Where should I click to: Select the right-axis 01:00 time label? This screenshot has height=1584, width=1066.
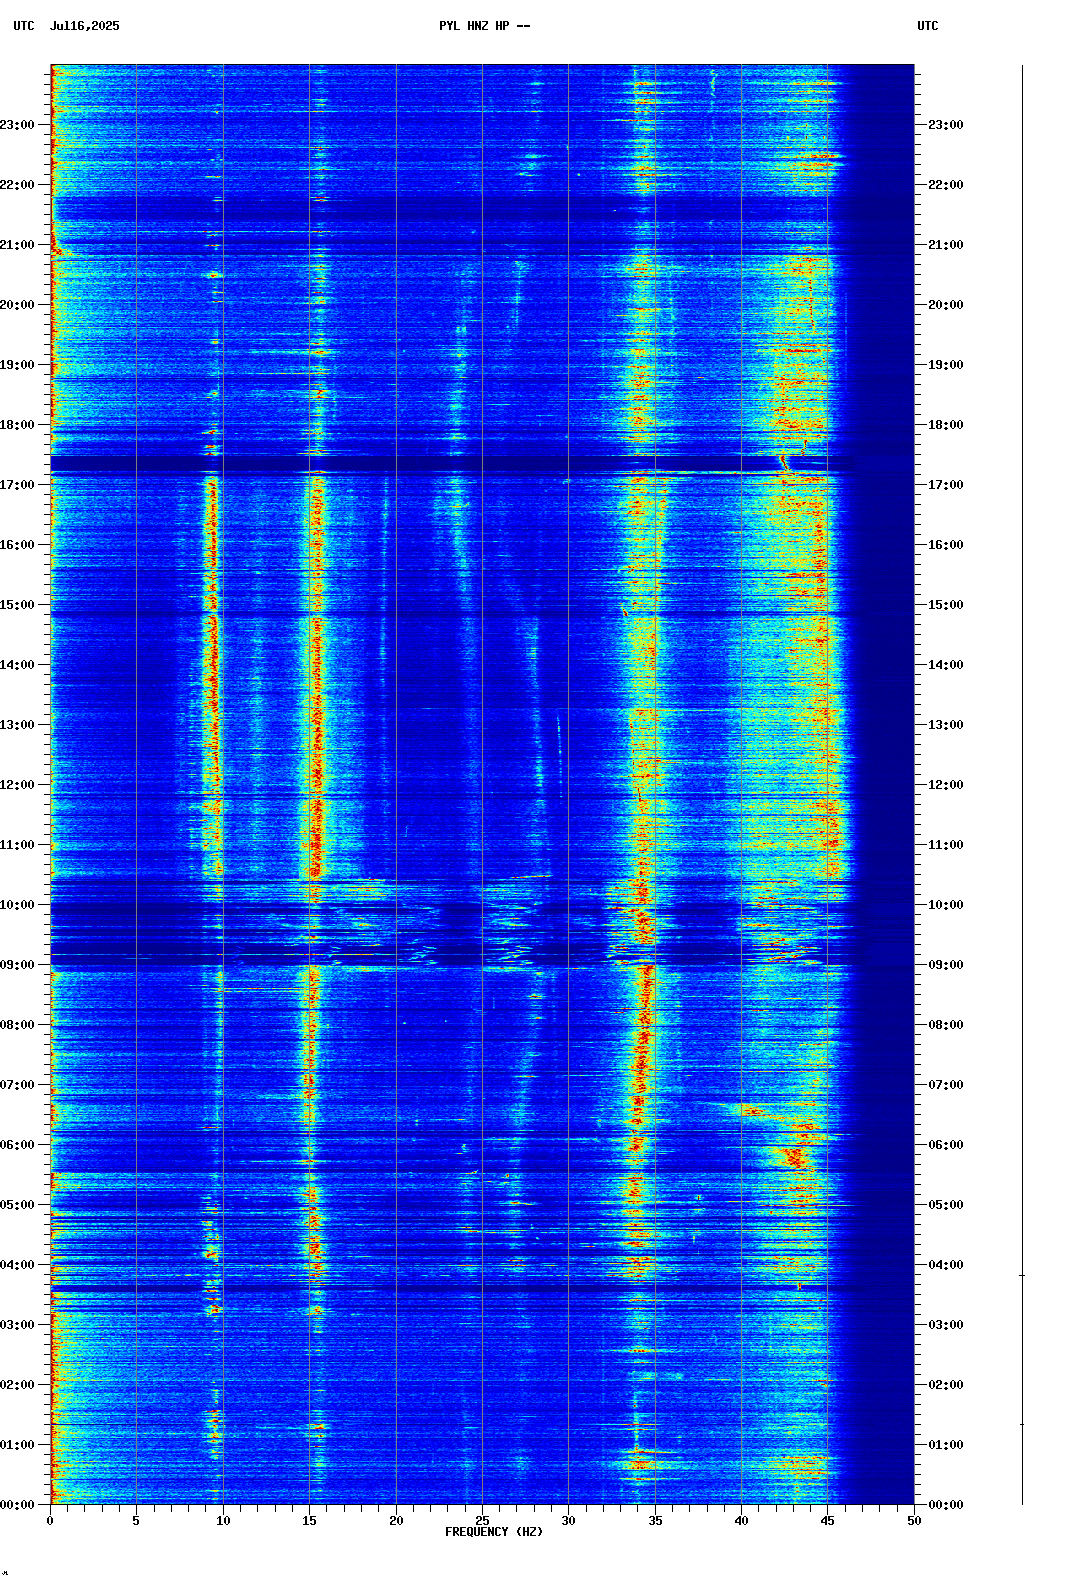point(946,1445)
